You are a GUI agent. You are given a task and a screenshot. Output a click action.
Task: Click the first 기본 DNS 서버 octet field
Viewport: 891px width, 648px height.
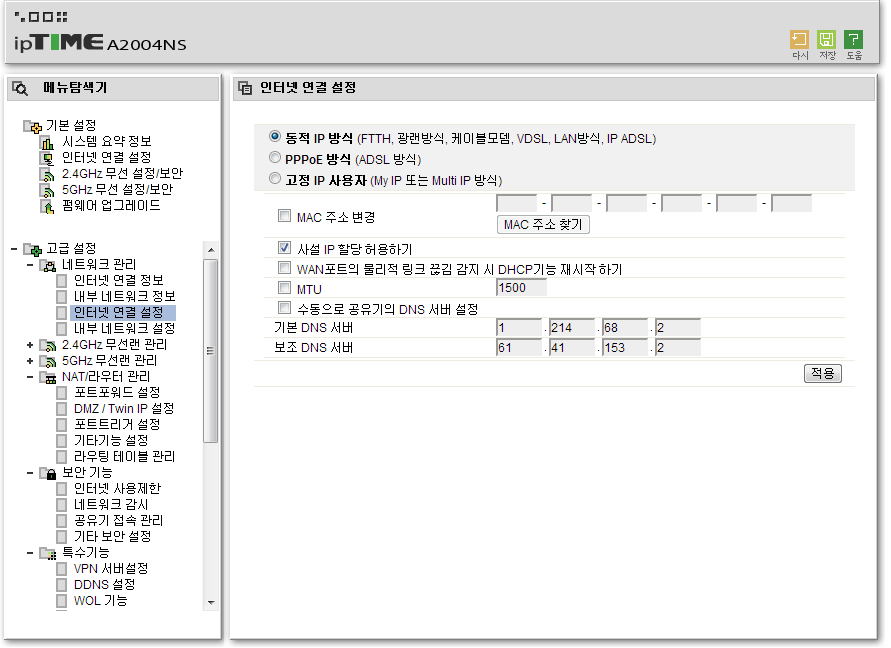click(519, 328)
